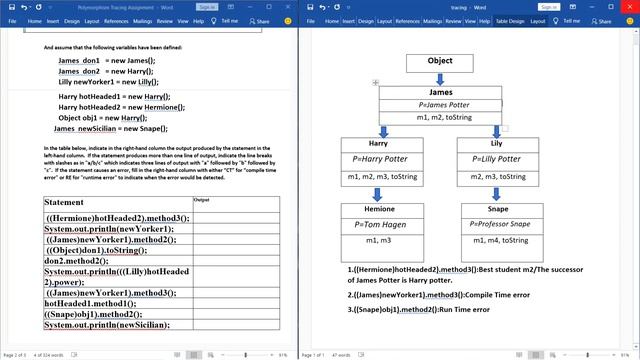Screen dimensions: 640x360
Task: Open proofing check icon in tracing status bar
Action: point(361,355)
